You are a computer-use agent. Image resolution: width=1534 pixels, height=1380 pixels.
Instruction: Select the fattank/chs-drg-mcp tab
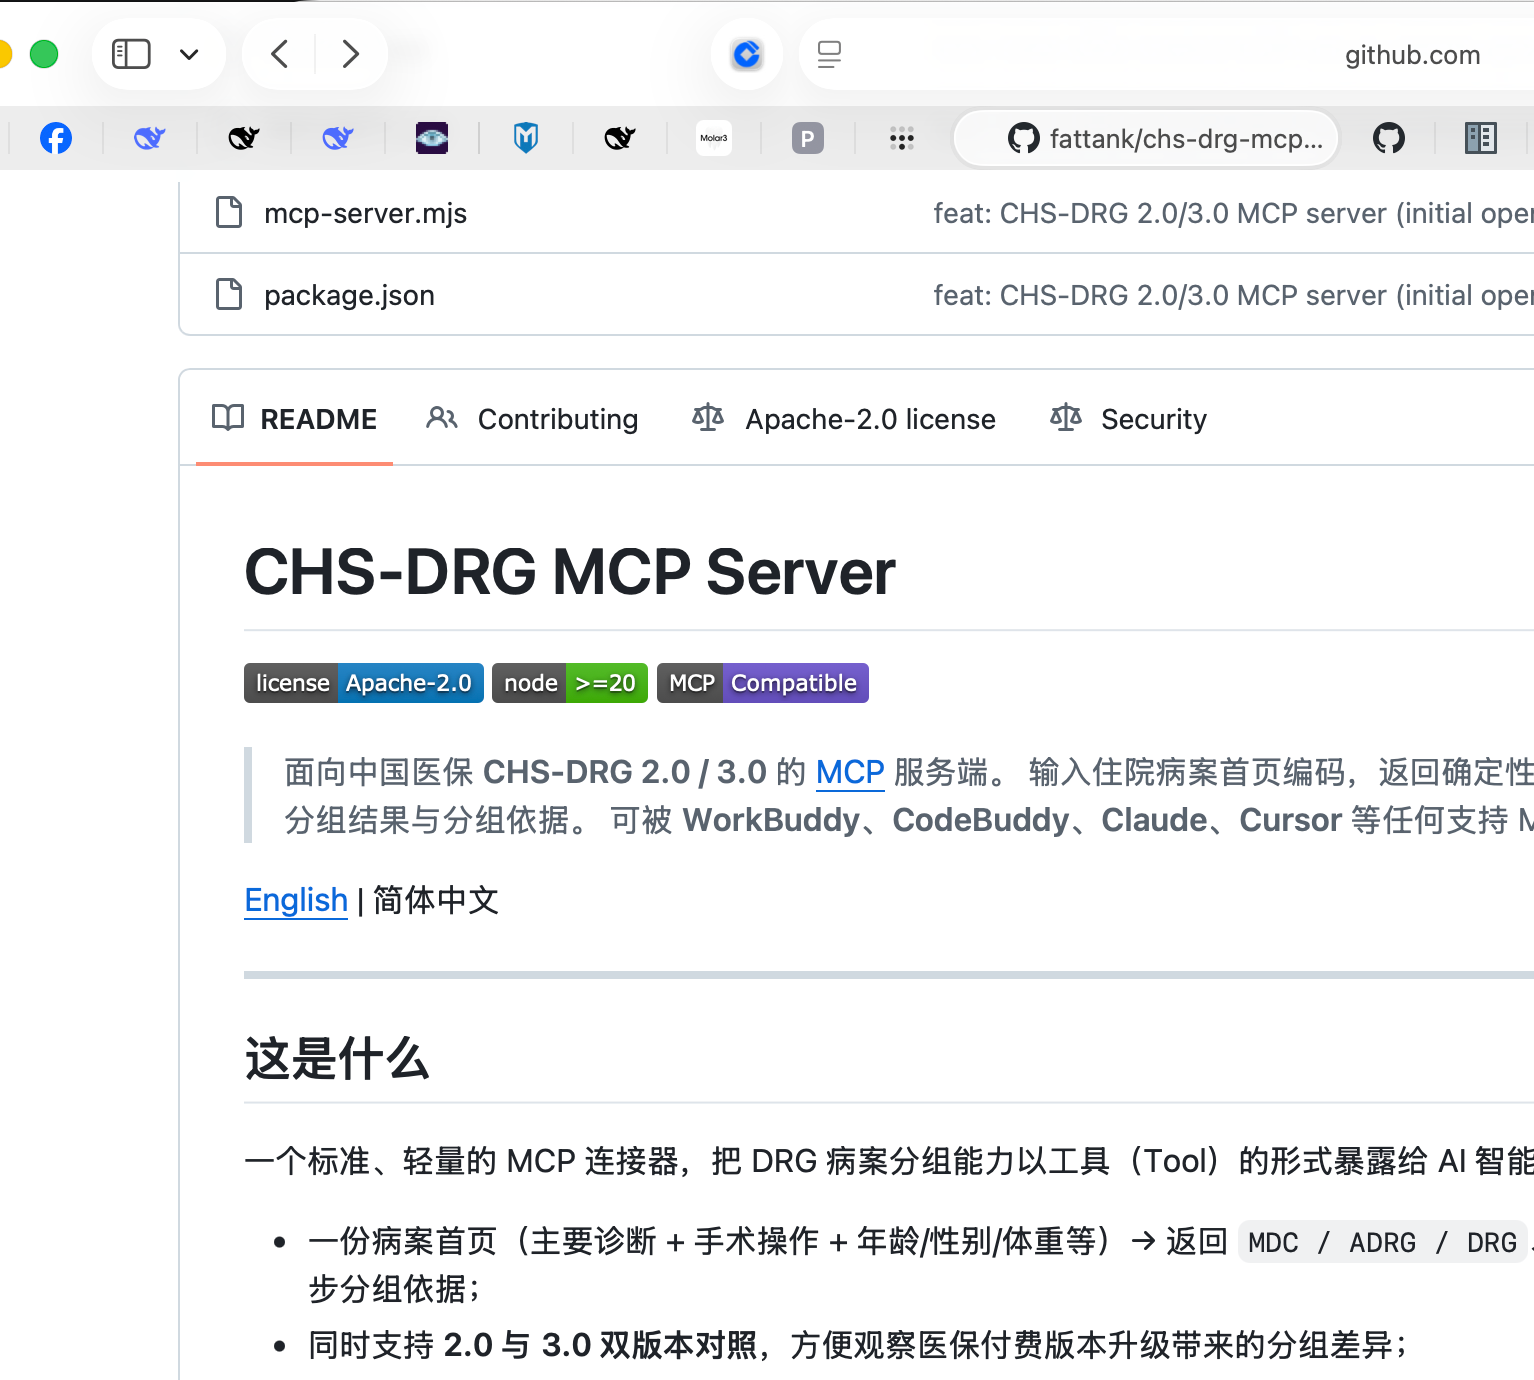pyautogui.click(x=1146, y=138)
